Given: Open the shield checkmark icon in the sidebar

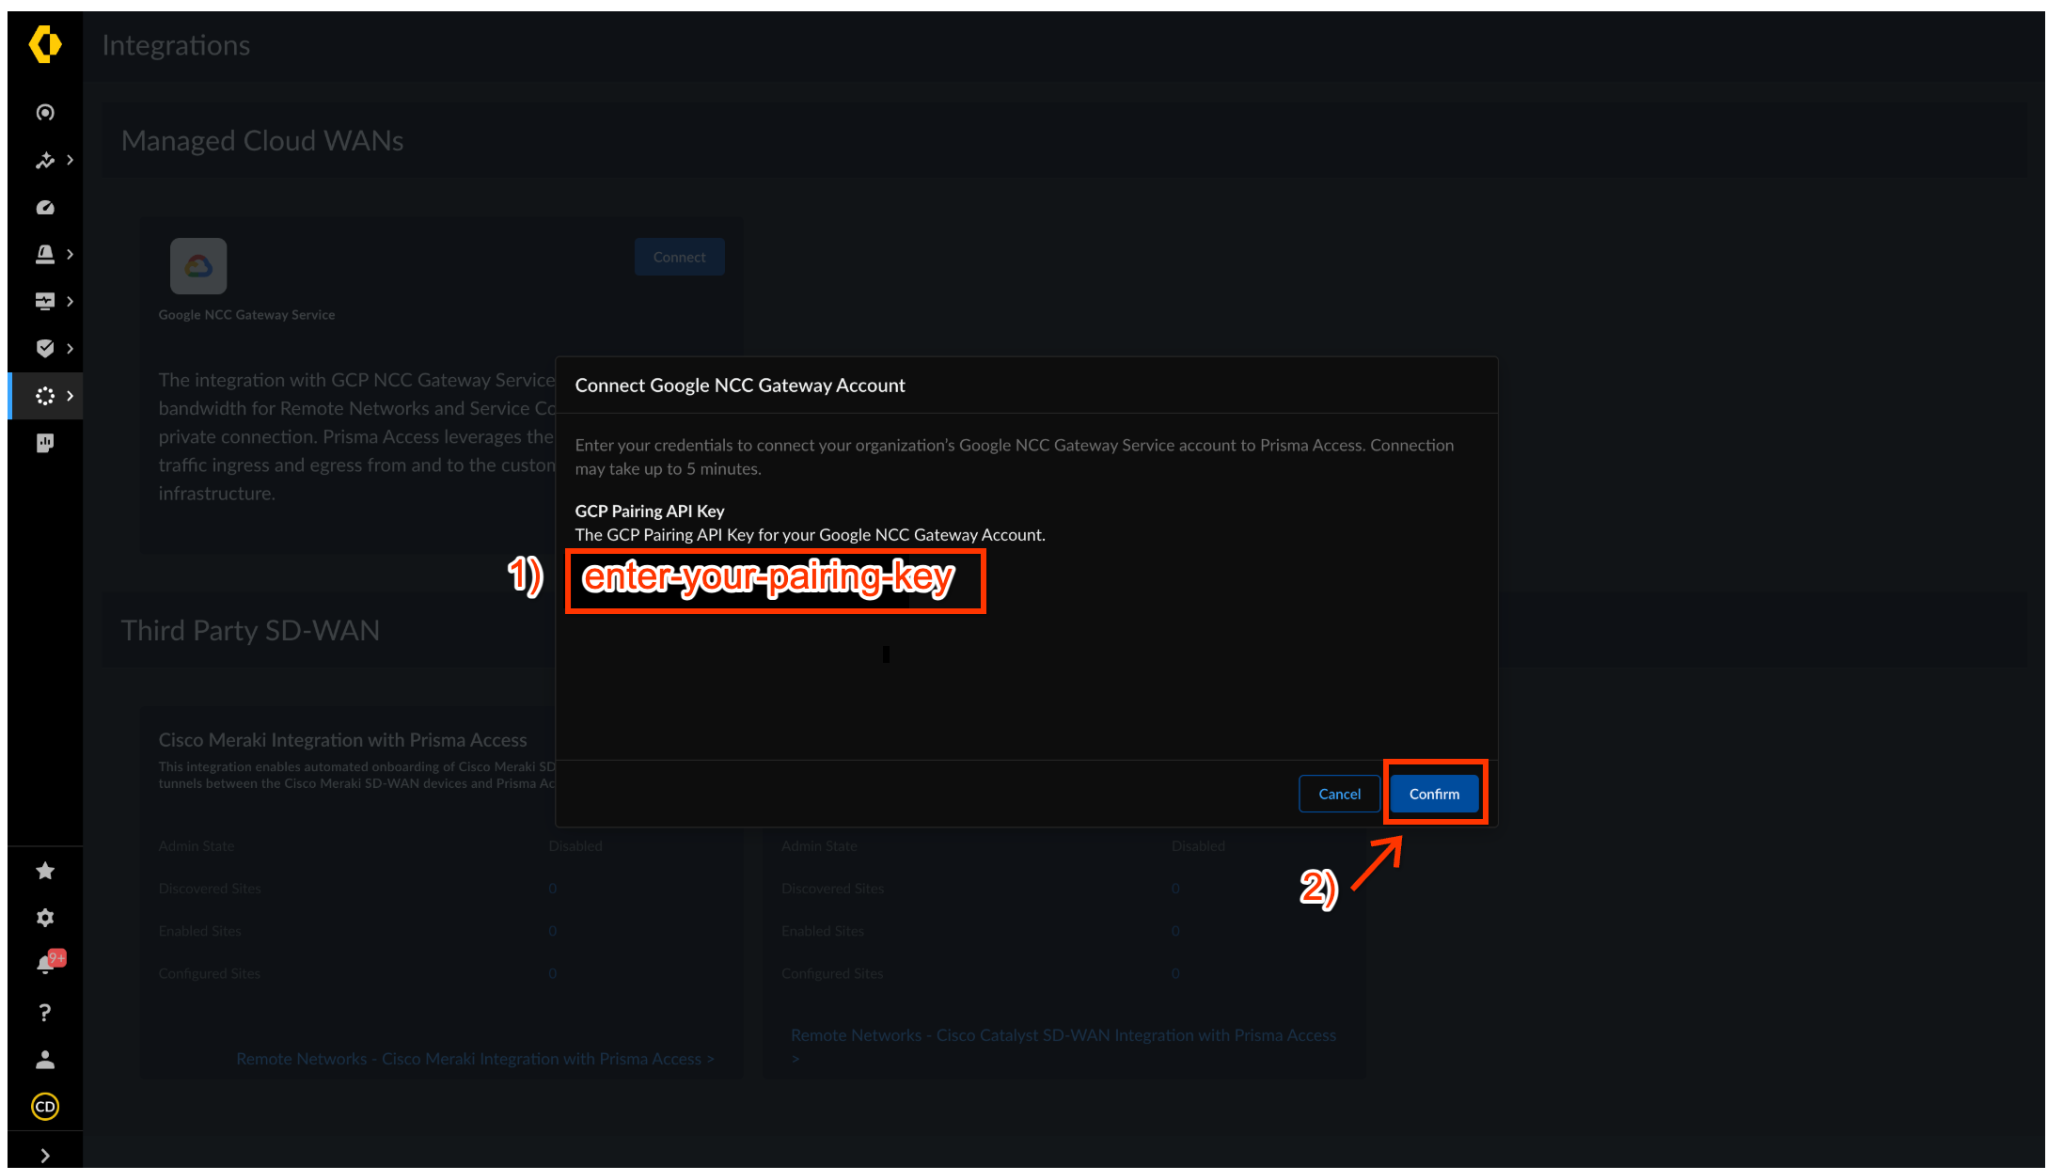Looking at the screenshot, I should pyautogui.click(x=45, y=348).
